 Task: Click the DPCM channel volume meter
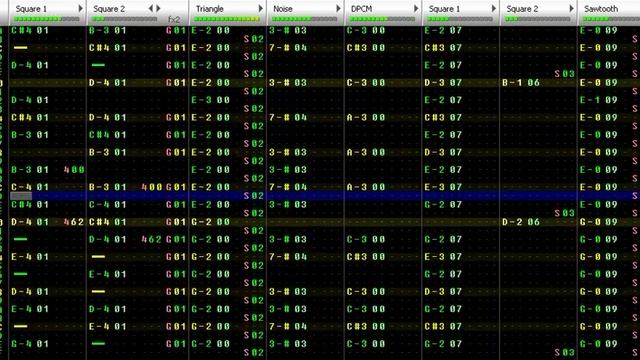pos(382,19)
